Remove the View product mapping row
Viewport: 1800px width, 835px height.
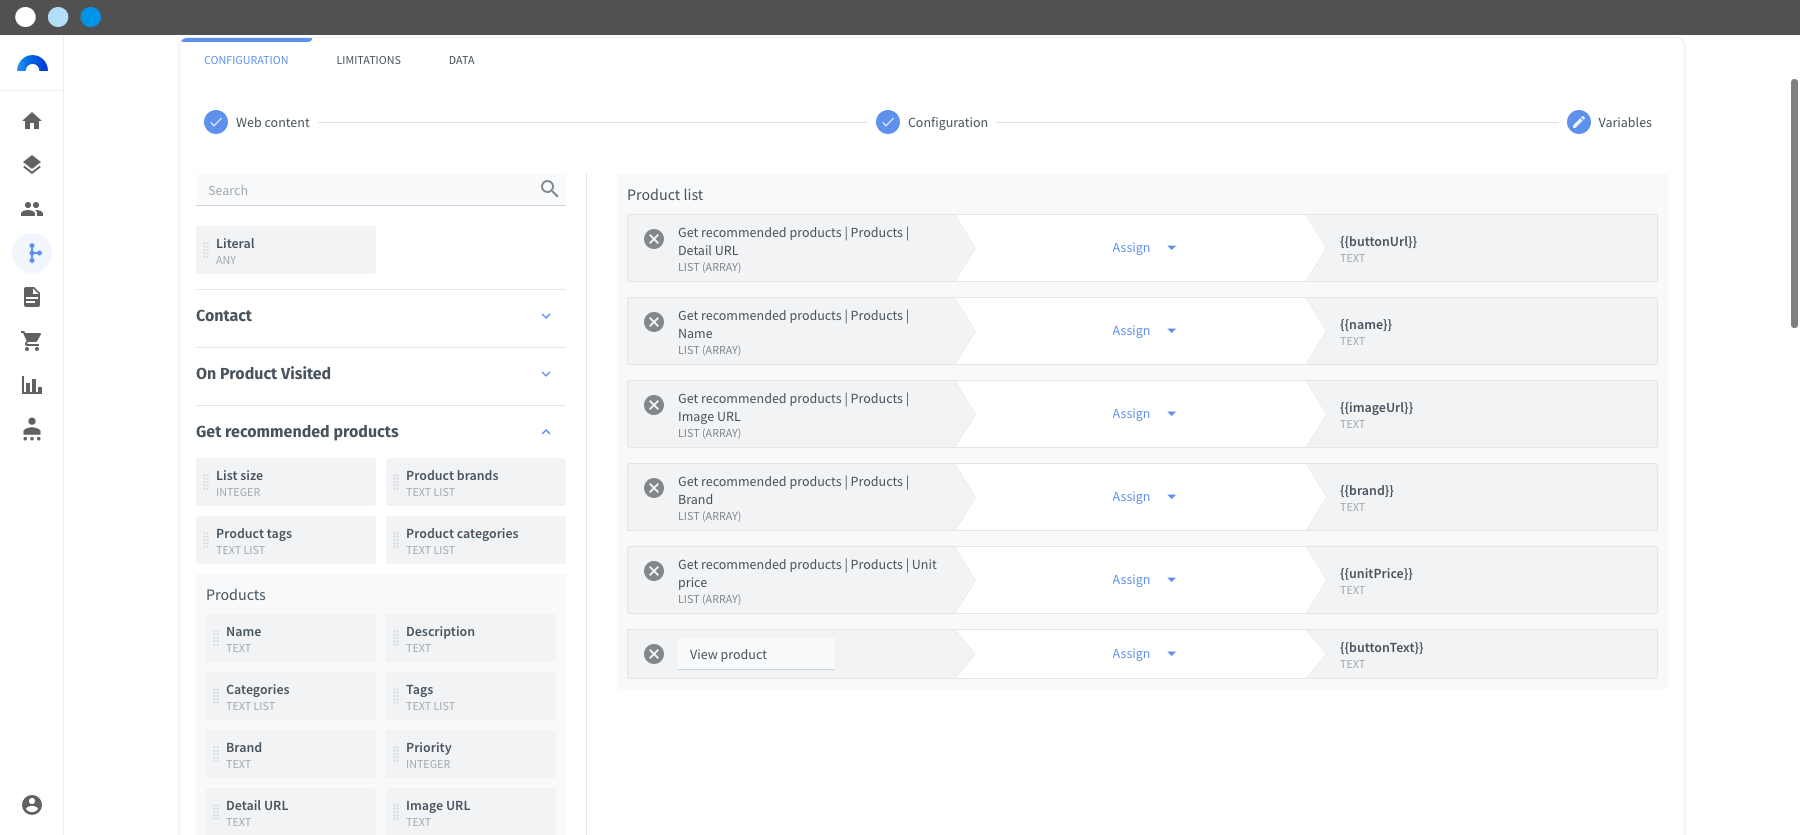pyautogui.click(x=654, y=654)
